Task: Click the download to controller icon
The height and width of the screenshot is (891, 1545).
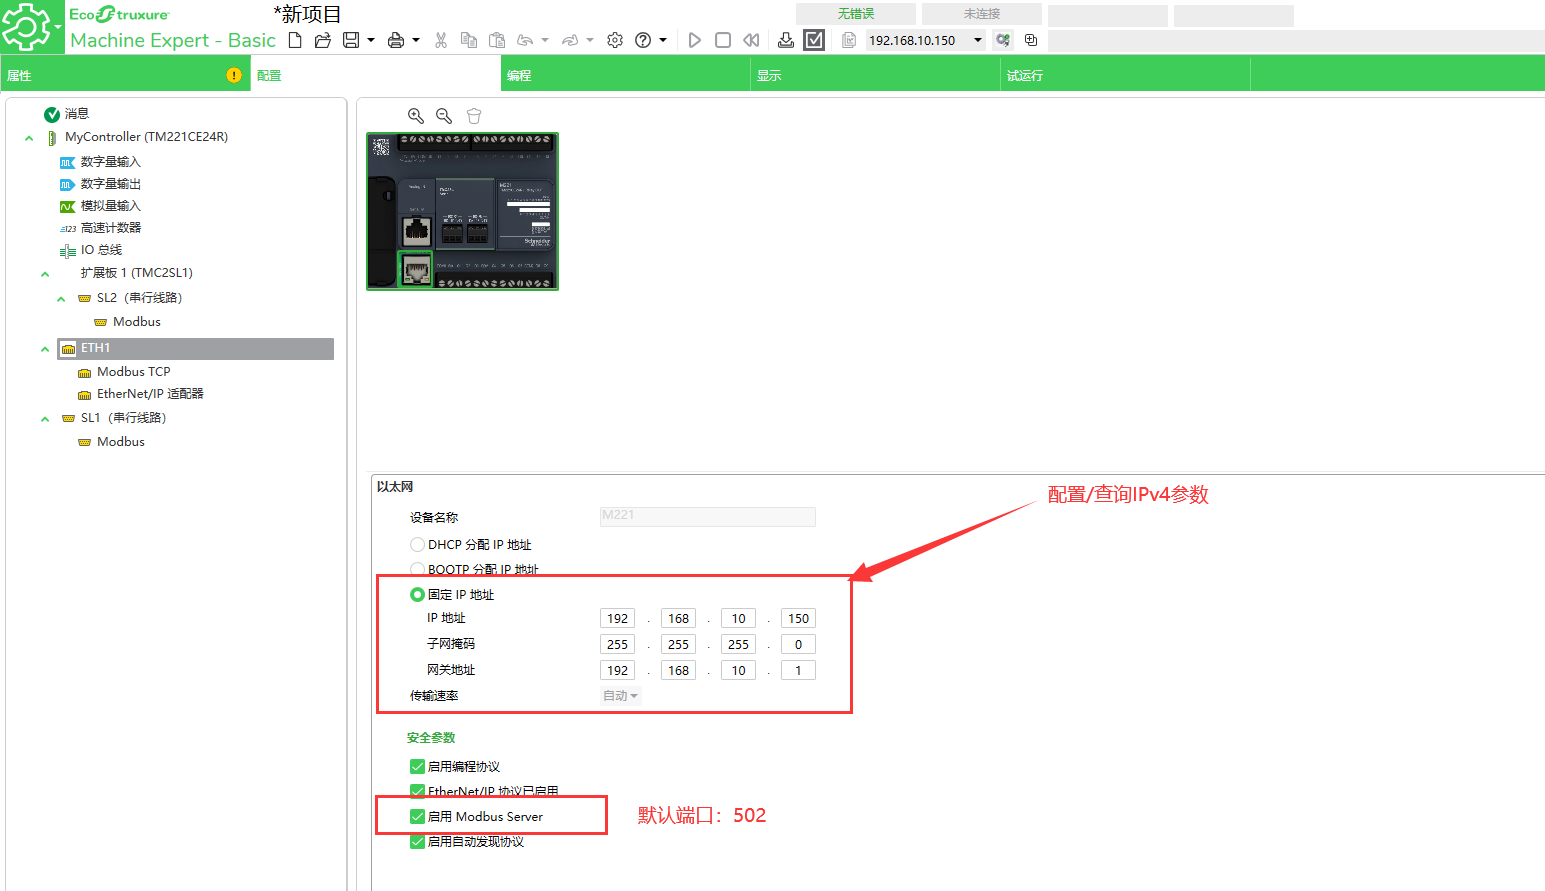Action: click(786, 40)
